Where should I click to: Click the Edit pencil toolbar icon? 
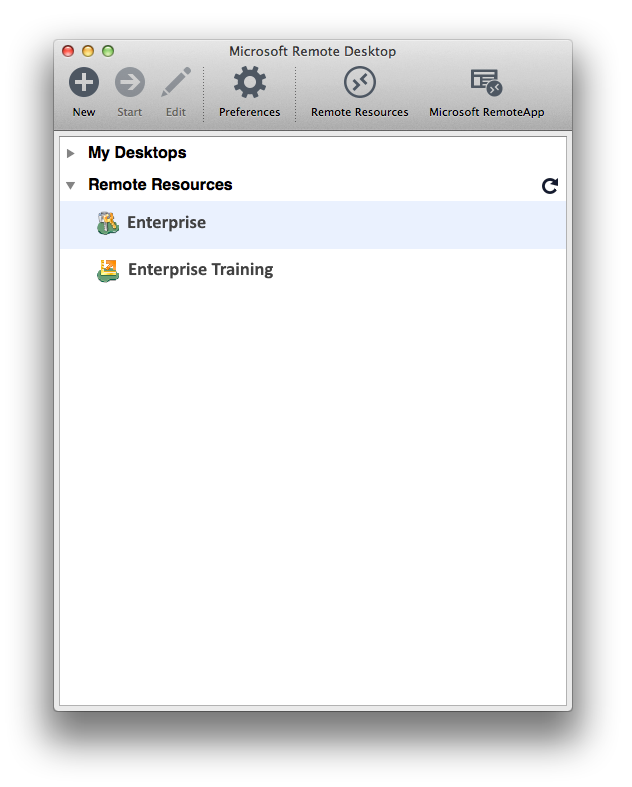point(176,82)
